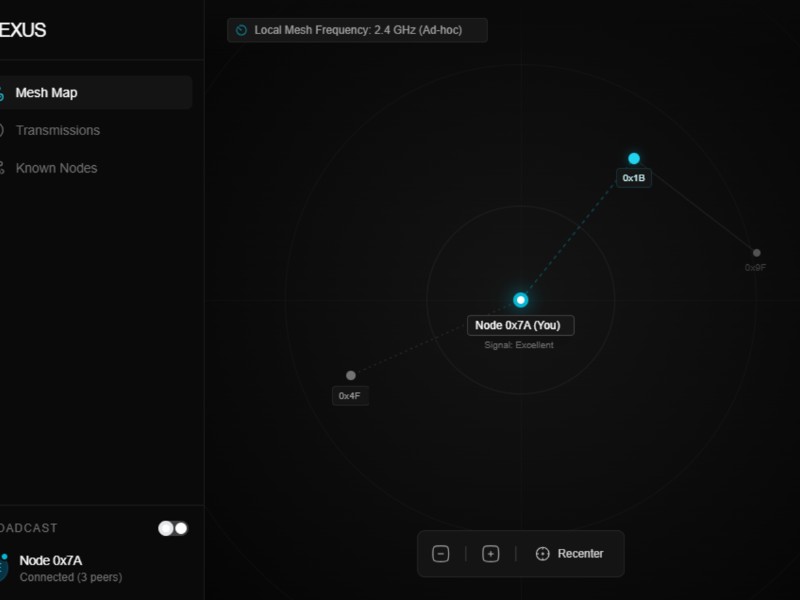Screen dimensions: 800x600
Task: Go to Transmissions in the sidebar
Action: 57,130
